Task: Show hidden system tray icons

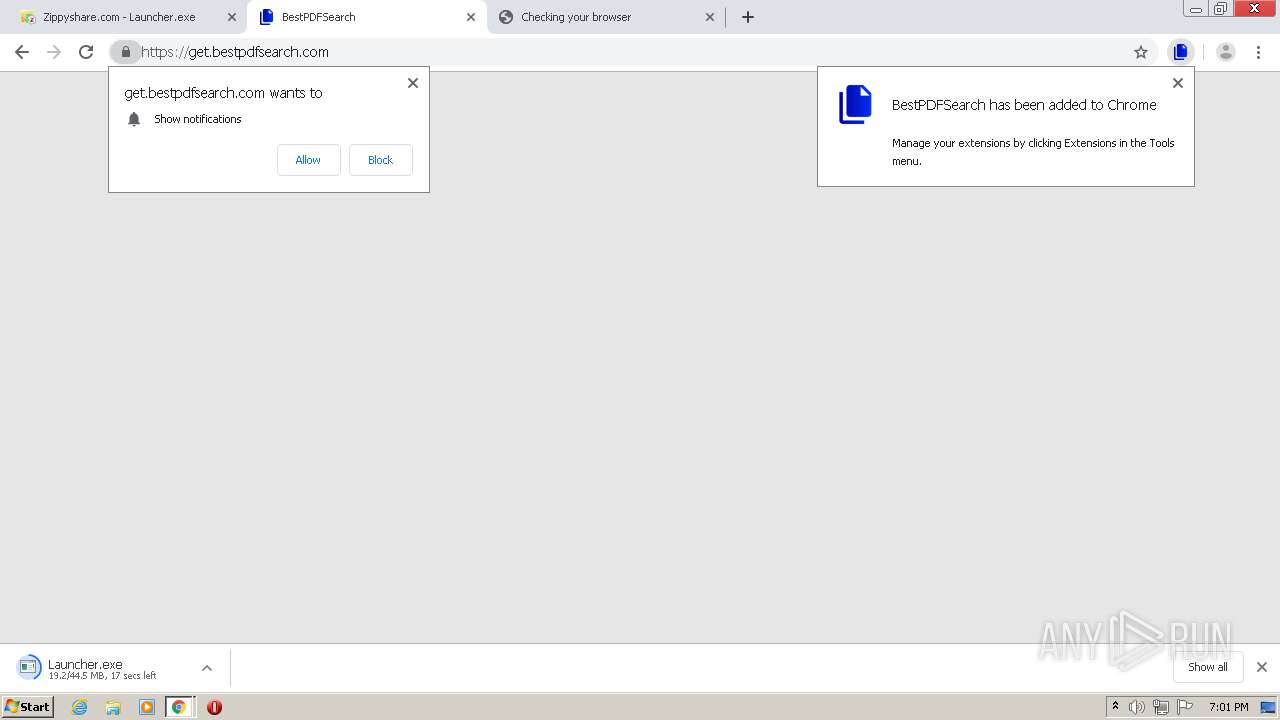Action: (1115, 707)
